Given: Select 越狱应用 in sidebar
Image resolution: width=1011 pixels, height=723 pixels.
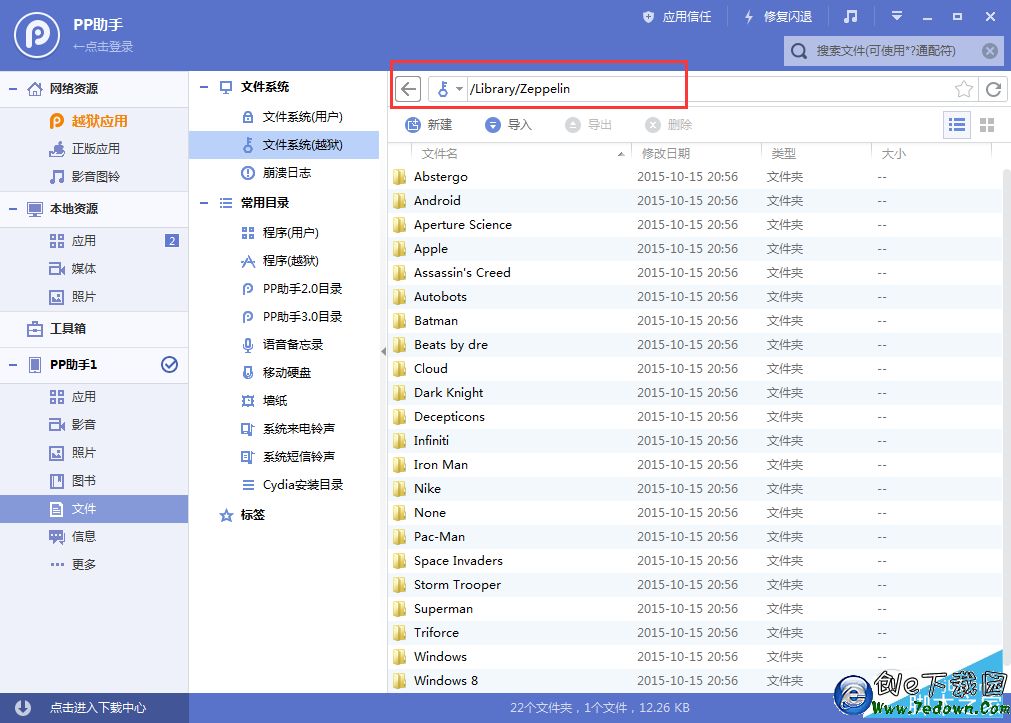Looking at the screenshot, I should pyautogui.click(x=94, y=121).
